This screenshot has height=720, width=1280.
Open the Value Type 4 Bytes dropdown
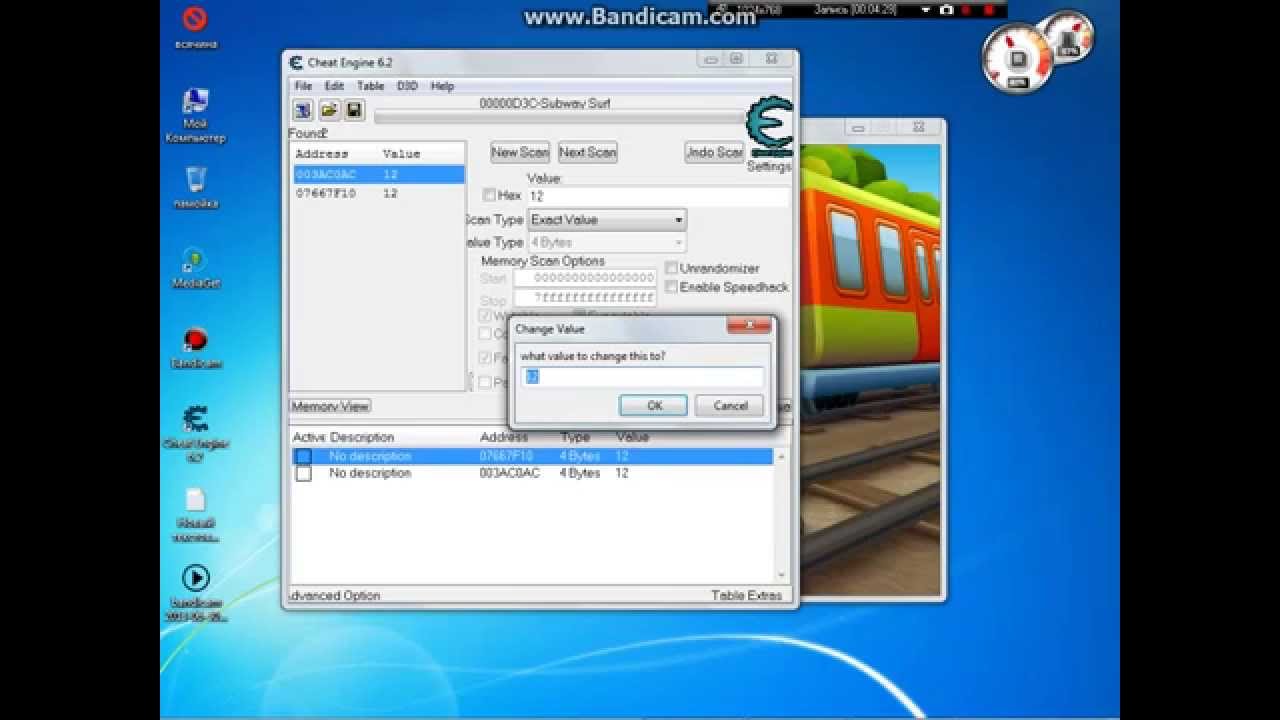(x=606, y=242)
